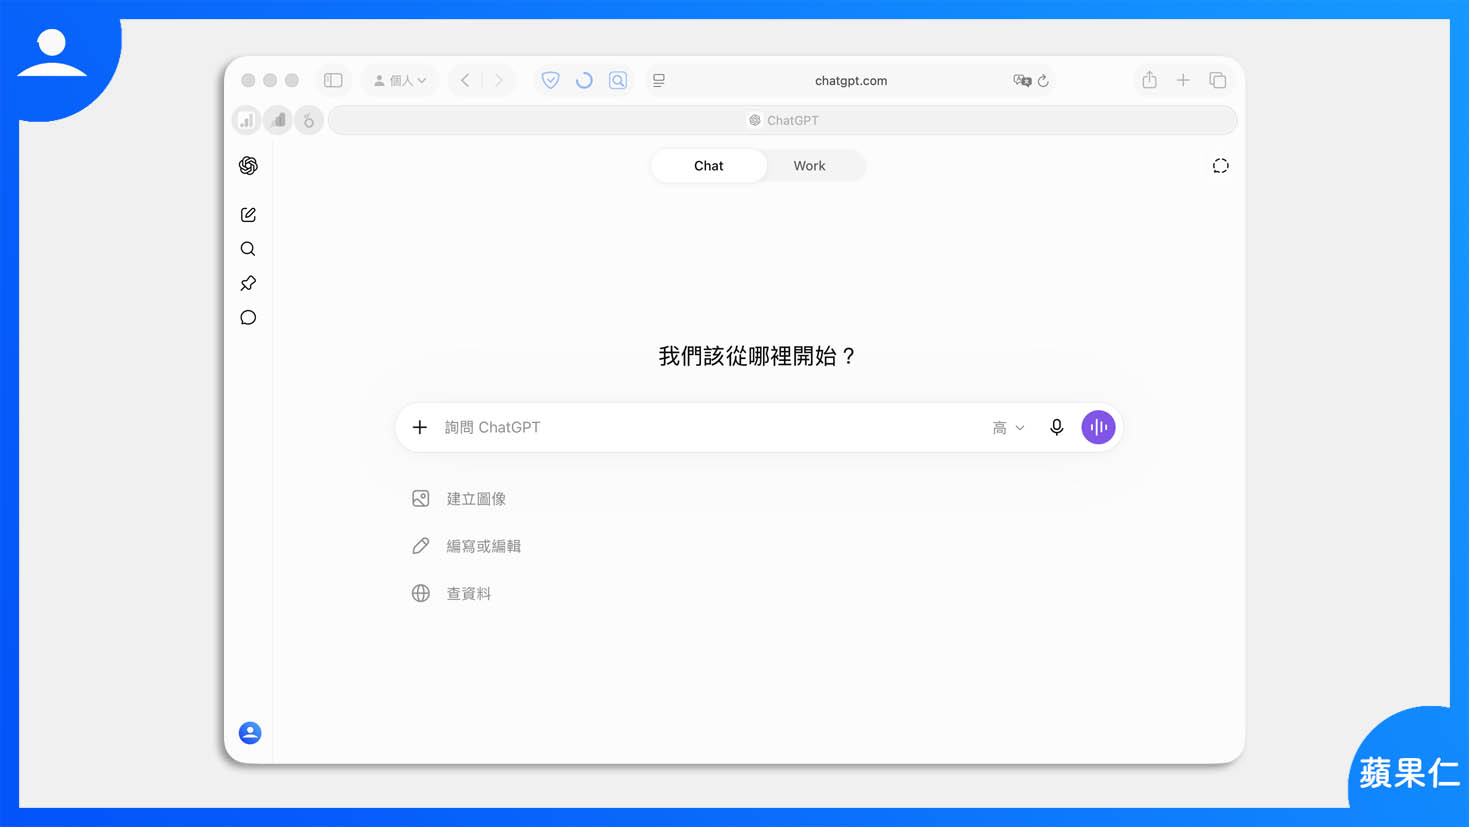Screen dimensions: 1469x827
Task: Click the 編寫或編輯 suggestion
Action: pos(466,546)
